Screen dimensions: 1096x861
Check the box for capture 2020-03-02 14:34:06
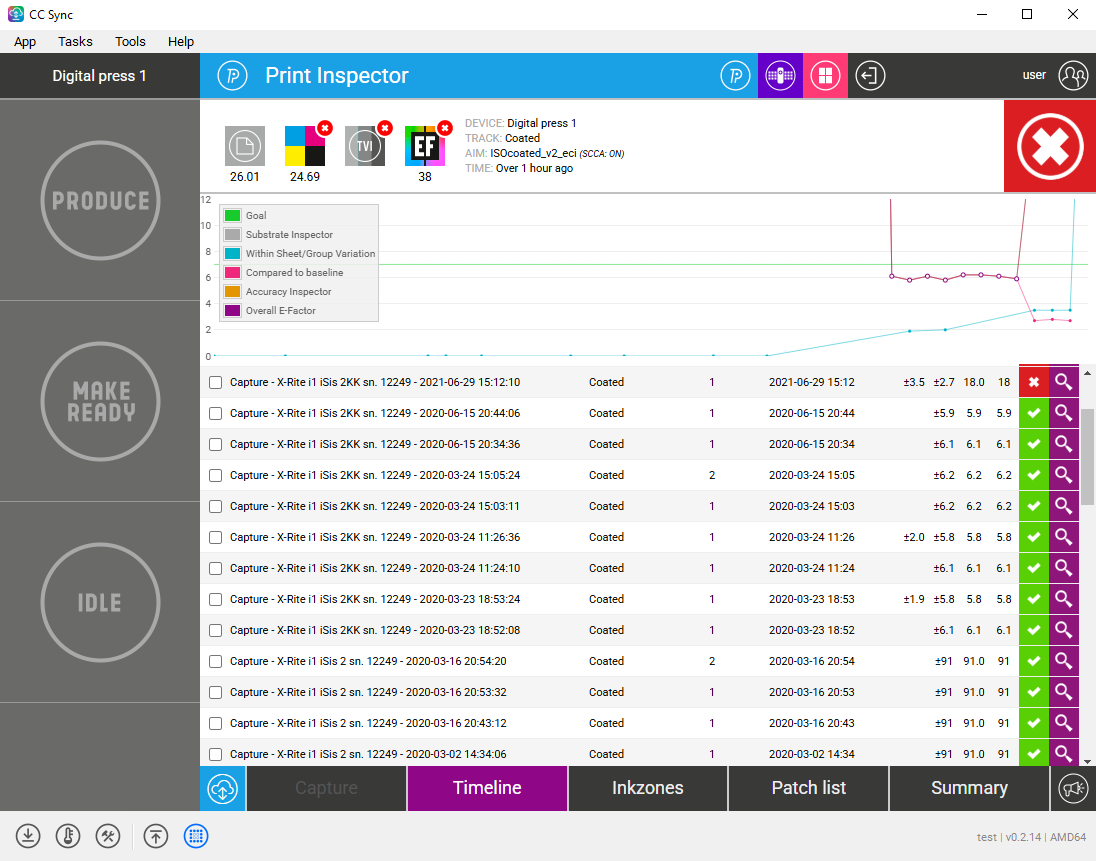coord(215,754)
